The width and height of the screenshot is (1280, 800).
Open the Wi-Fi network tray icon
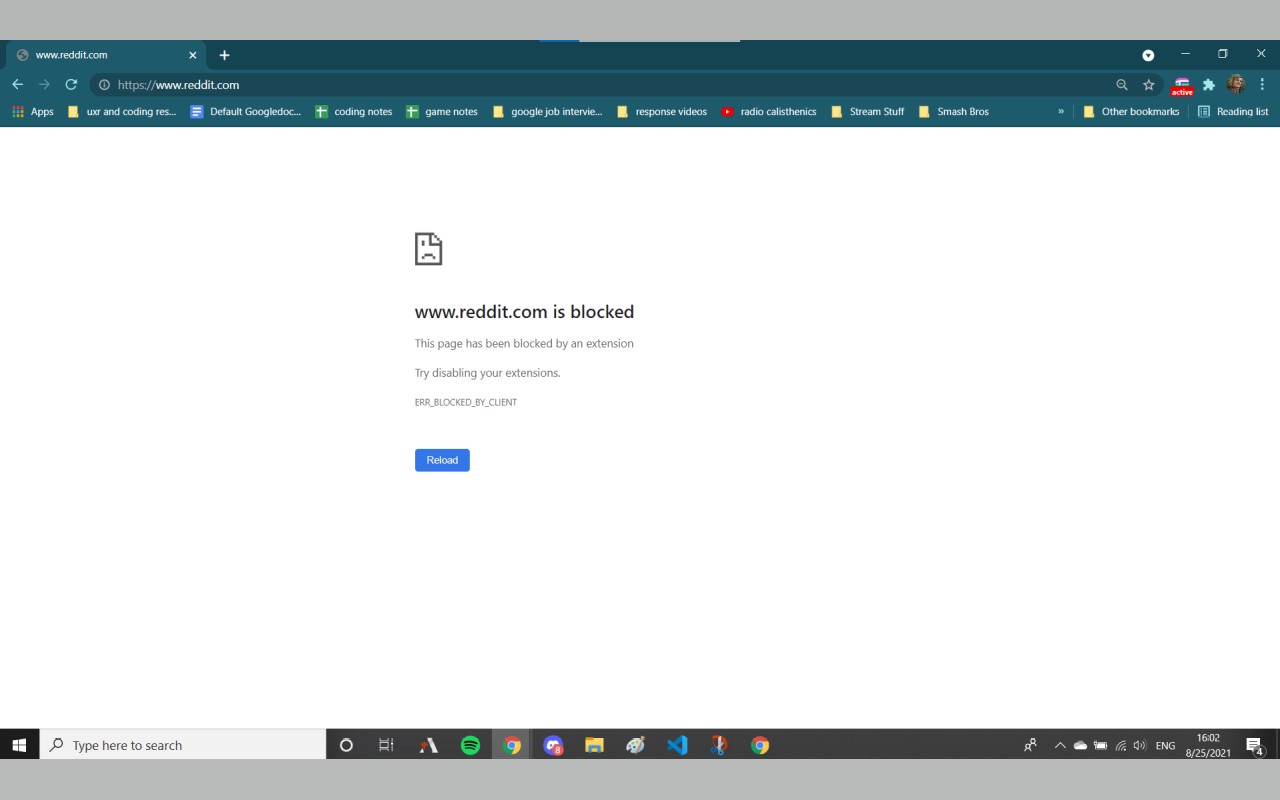pyautogui.click(x=1121, y=745)
